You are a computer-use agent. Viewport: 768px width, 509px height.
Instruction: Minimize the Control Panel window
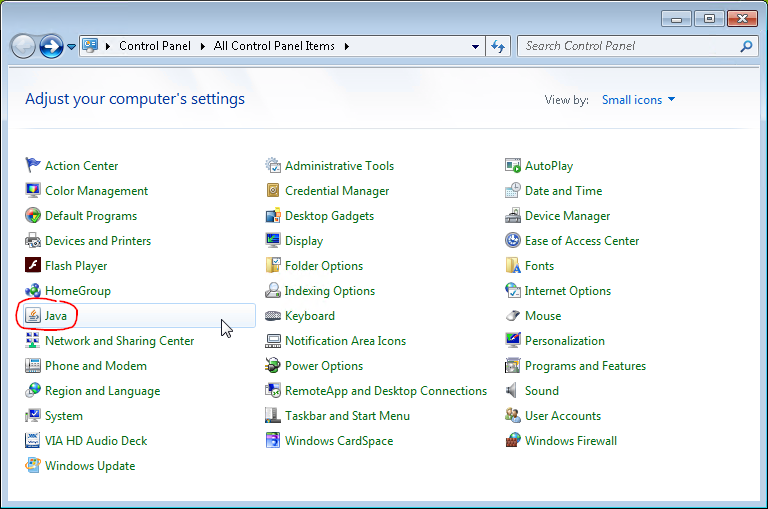pos(676,19)
